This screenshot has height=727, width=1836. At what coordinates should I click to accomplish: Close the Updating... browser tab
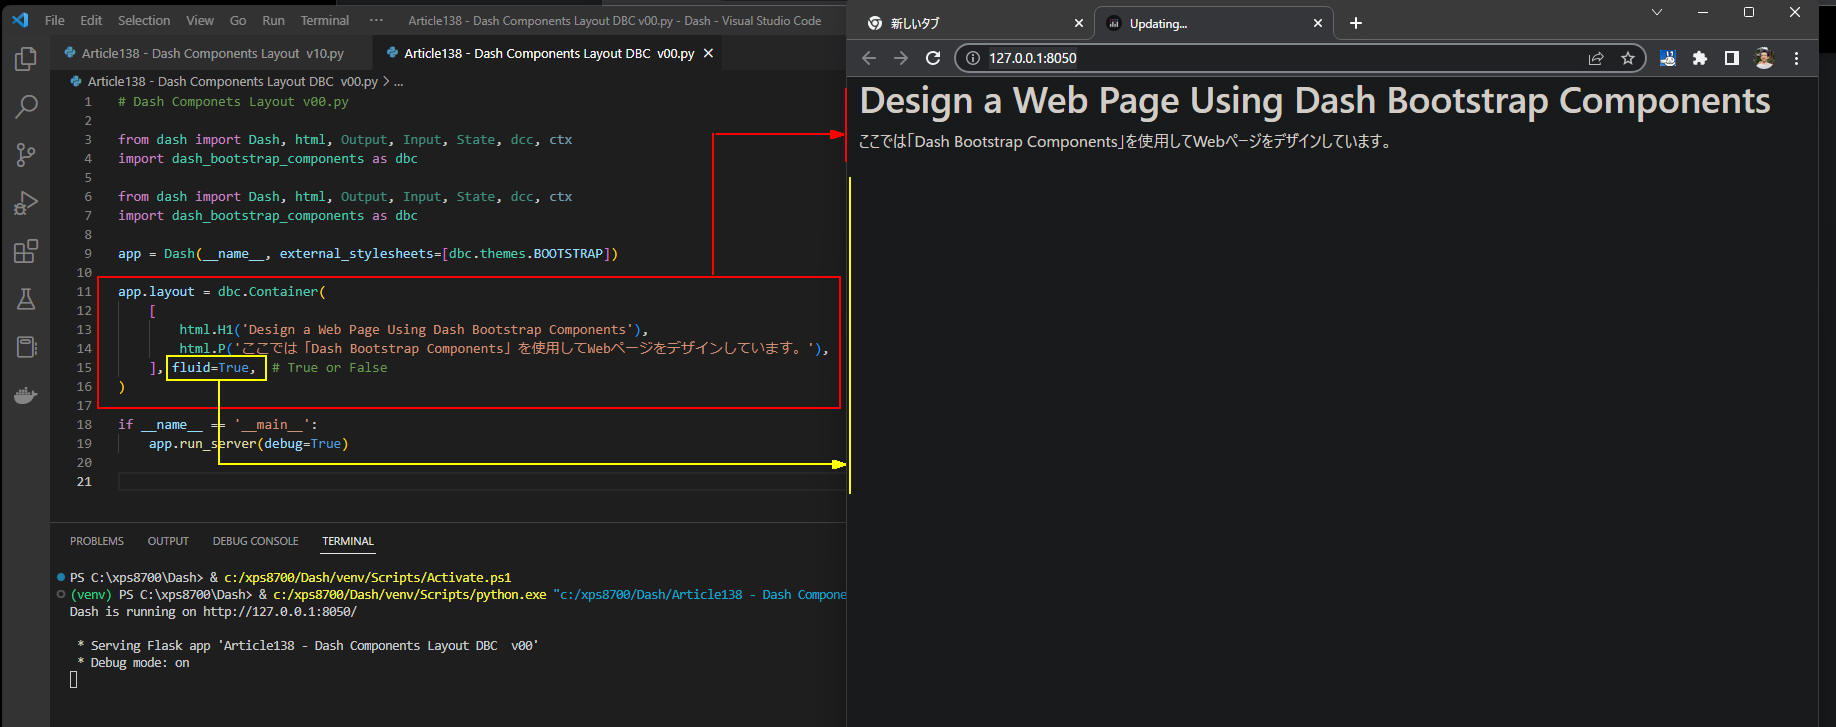(x=1318, y=23)
